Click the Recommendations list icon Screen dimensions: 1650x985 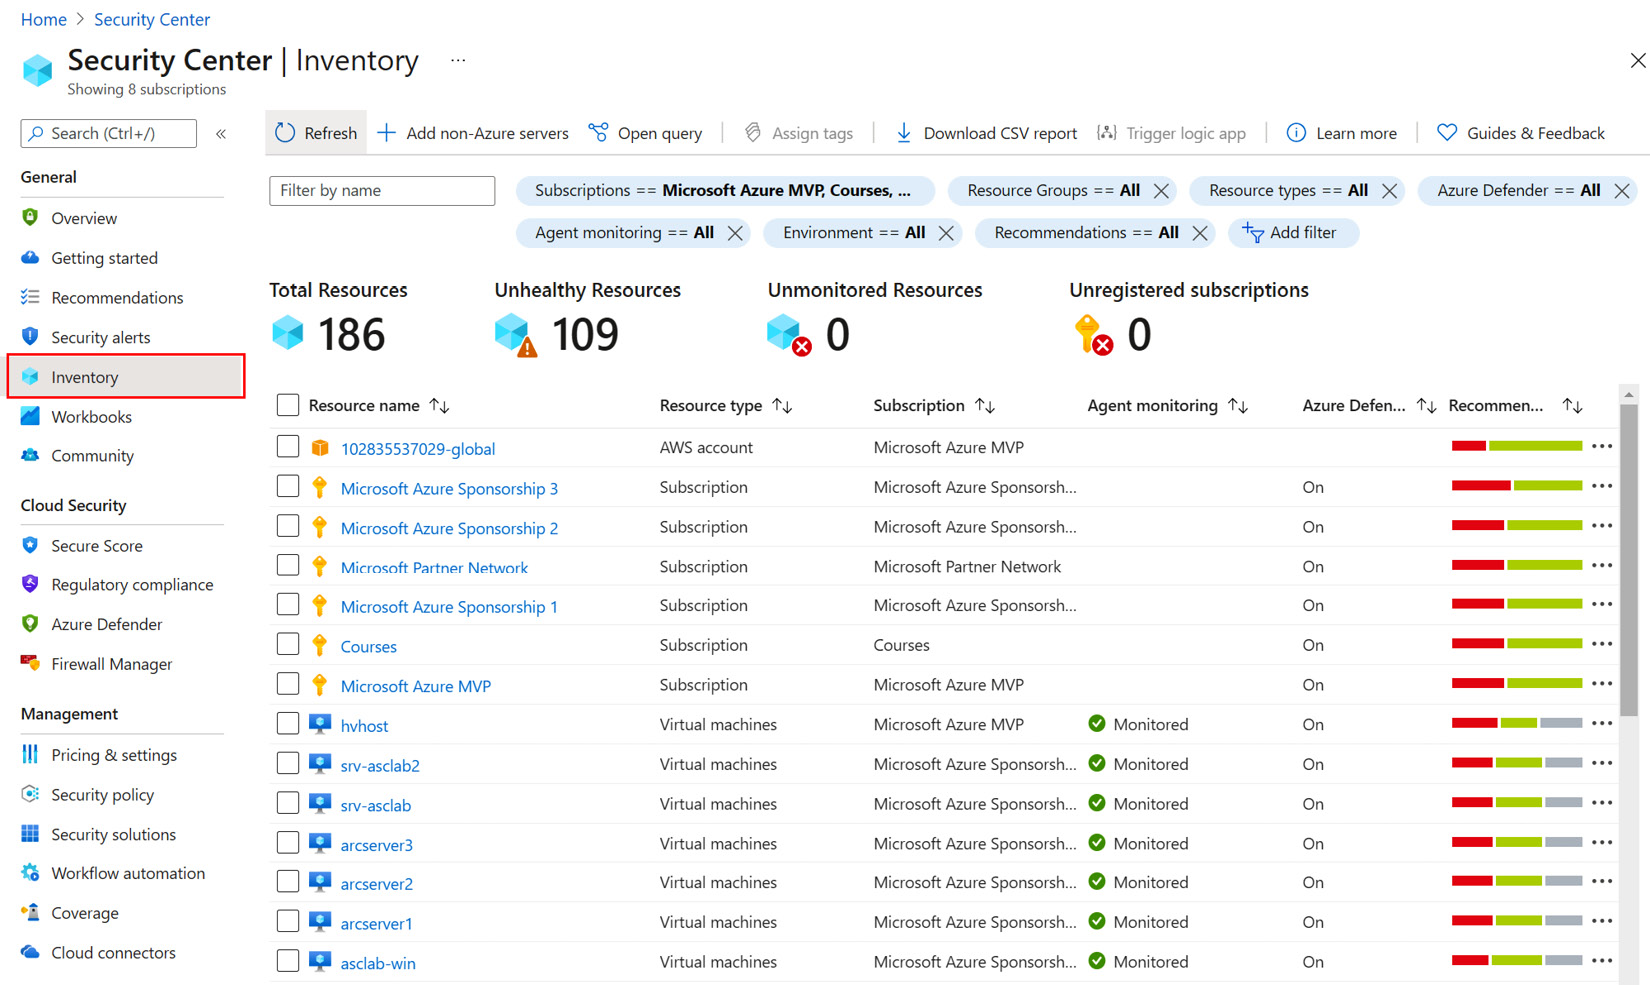point(30,297)
